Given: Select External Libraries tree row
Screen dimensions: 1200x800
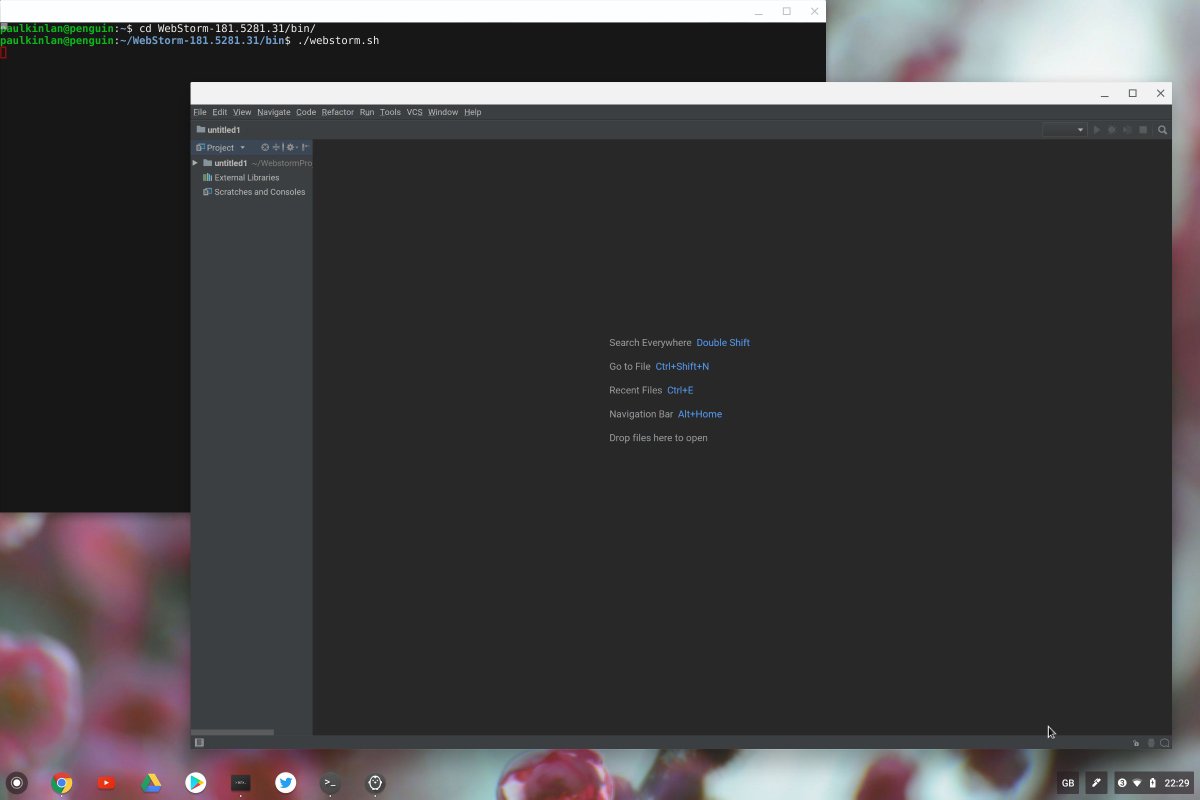Looking at the screenshot, I should [x=252, y=177].
